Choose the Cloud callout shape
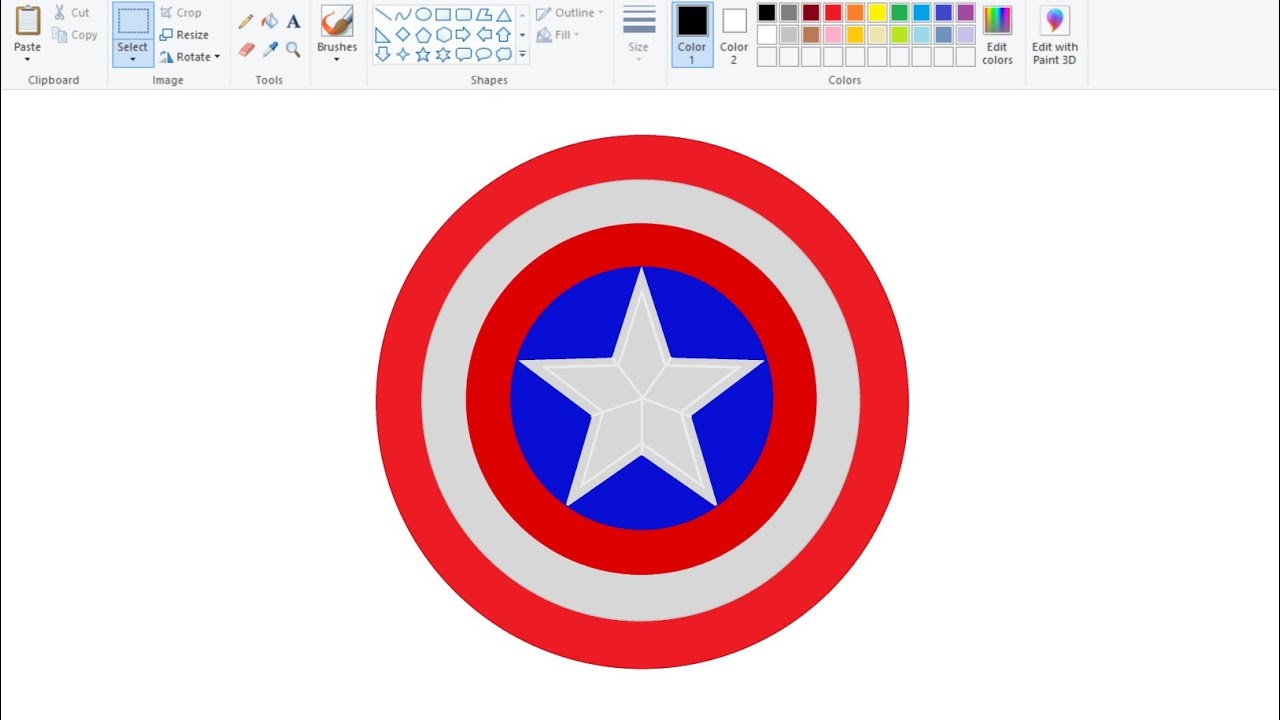The height and width of the screenshot is (720, 1280). point(503,54)
